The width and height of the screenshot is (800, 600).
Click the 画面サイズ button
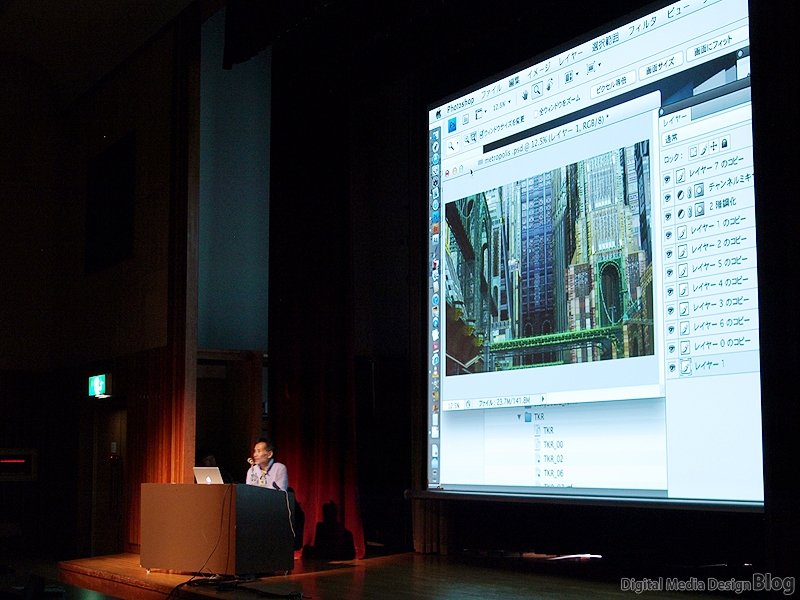(x=660, y=67)
